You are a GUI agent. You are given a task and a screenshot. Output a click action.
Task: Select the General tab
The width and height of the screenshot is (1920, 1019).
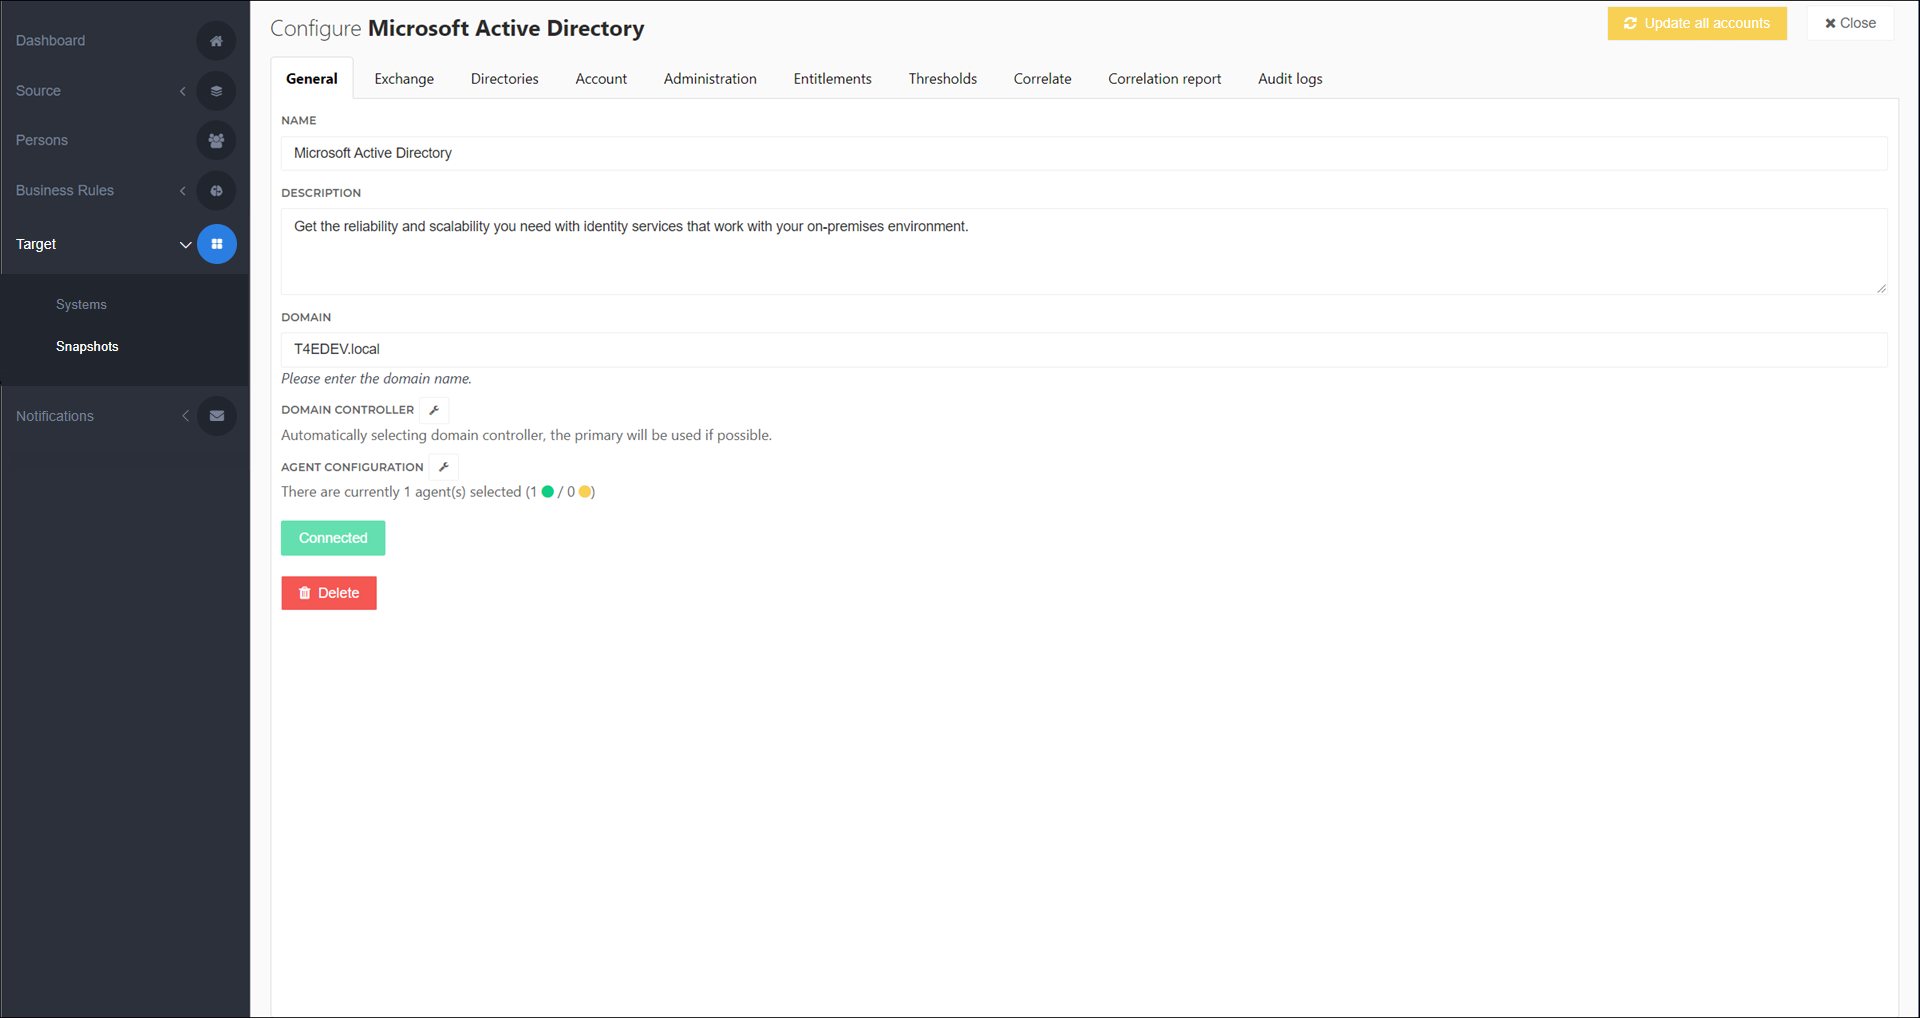312,79
